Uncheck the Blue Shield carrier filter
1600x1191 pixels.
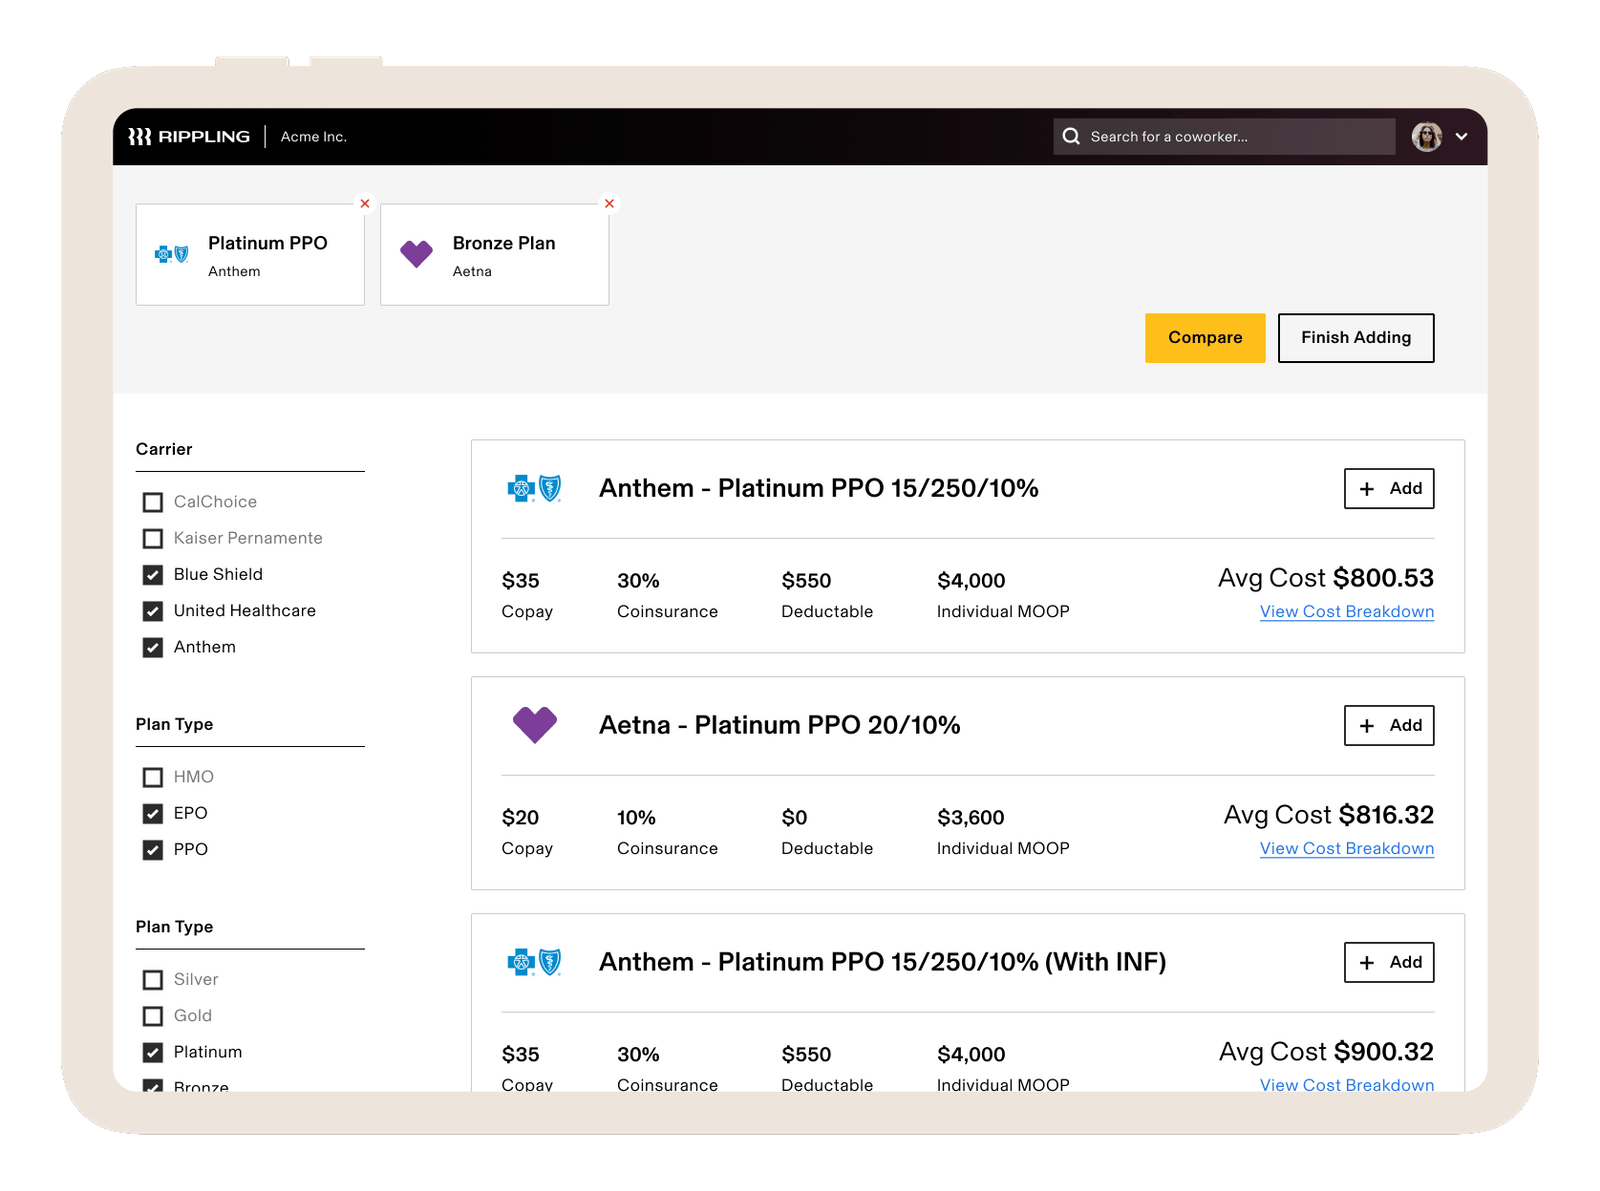[152, 574]
